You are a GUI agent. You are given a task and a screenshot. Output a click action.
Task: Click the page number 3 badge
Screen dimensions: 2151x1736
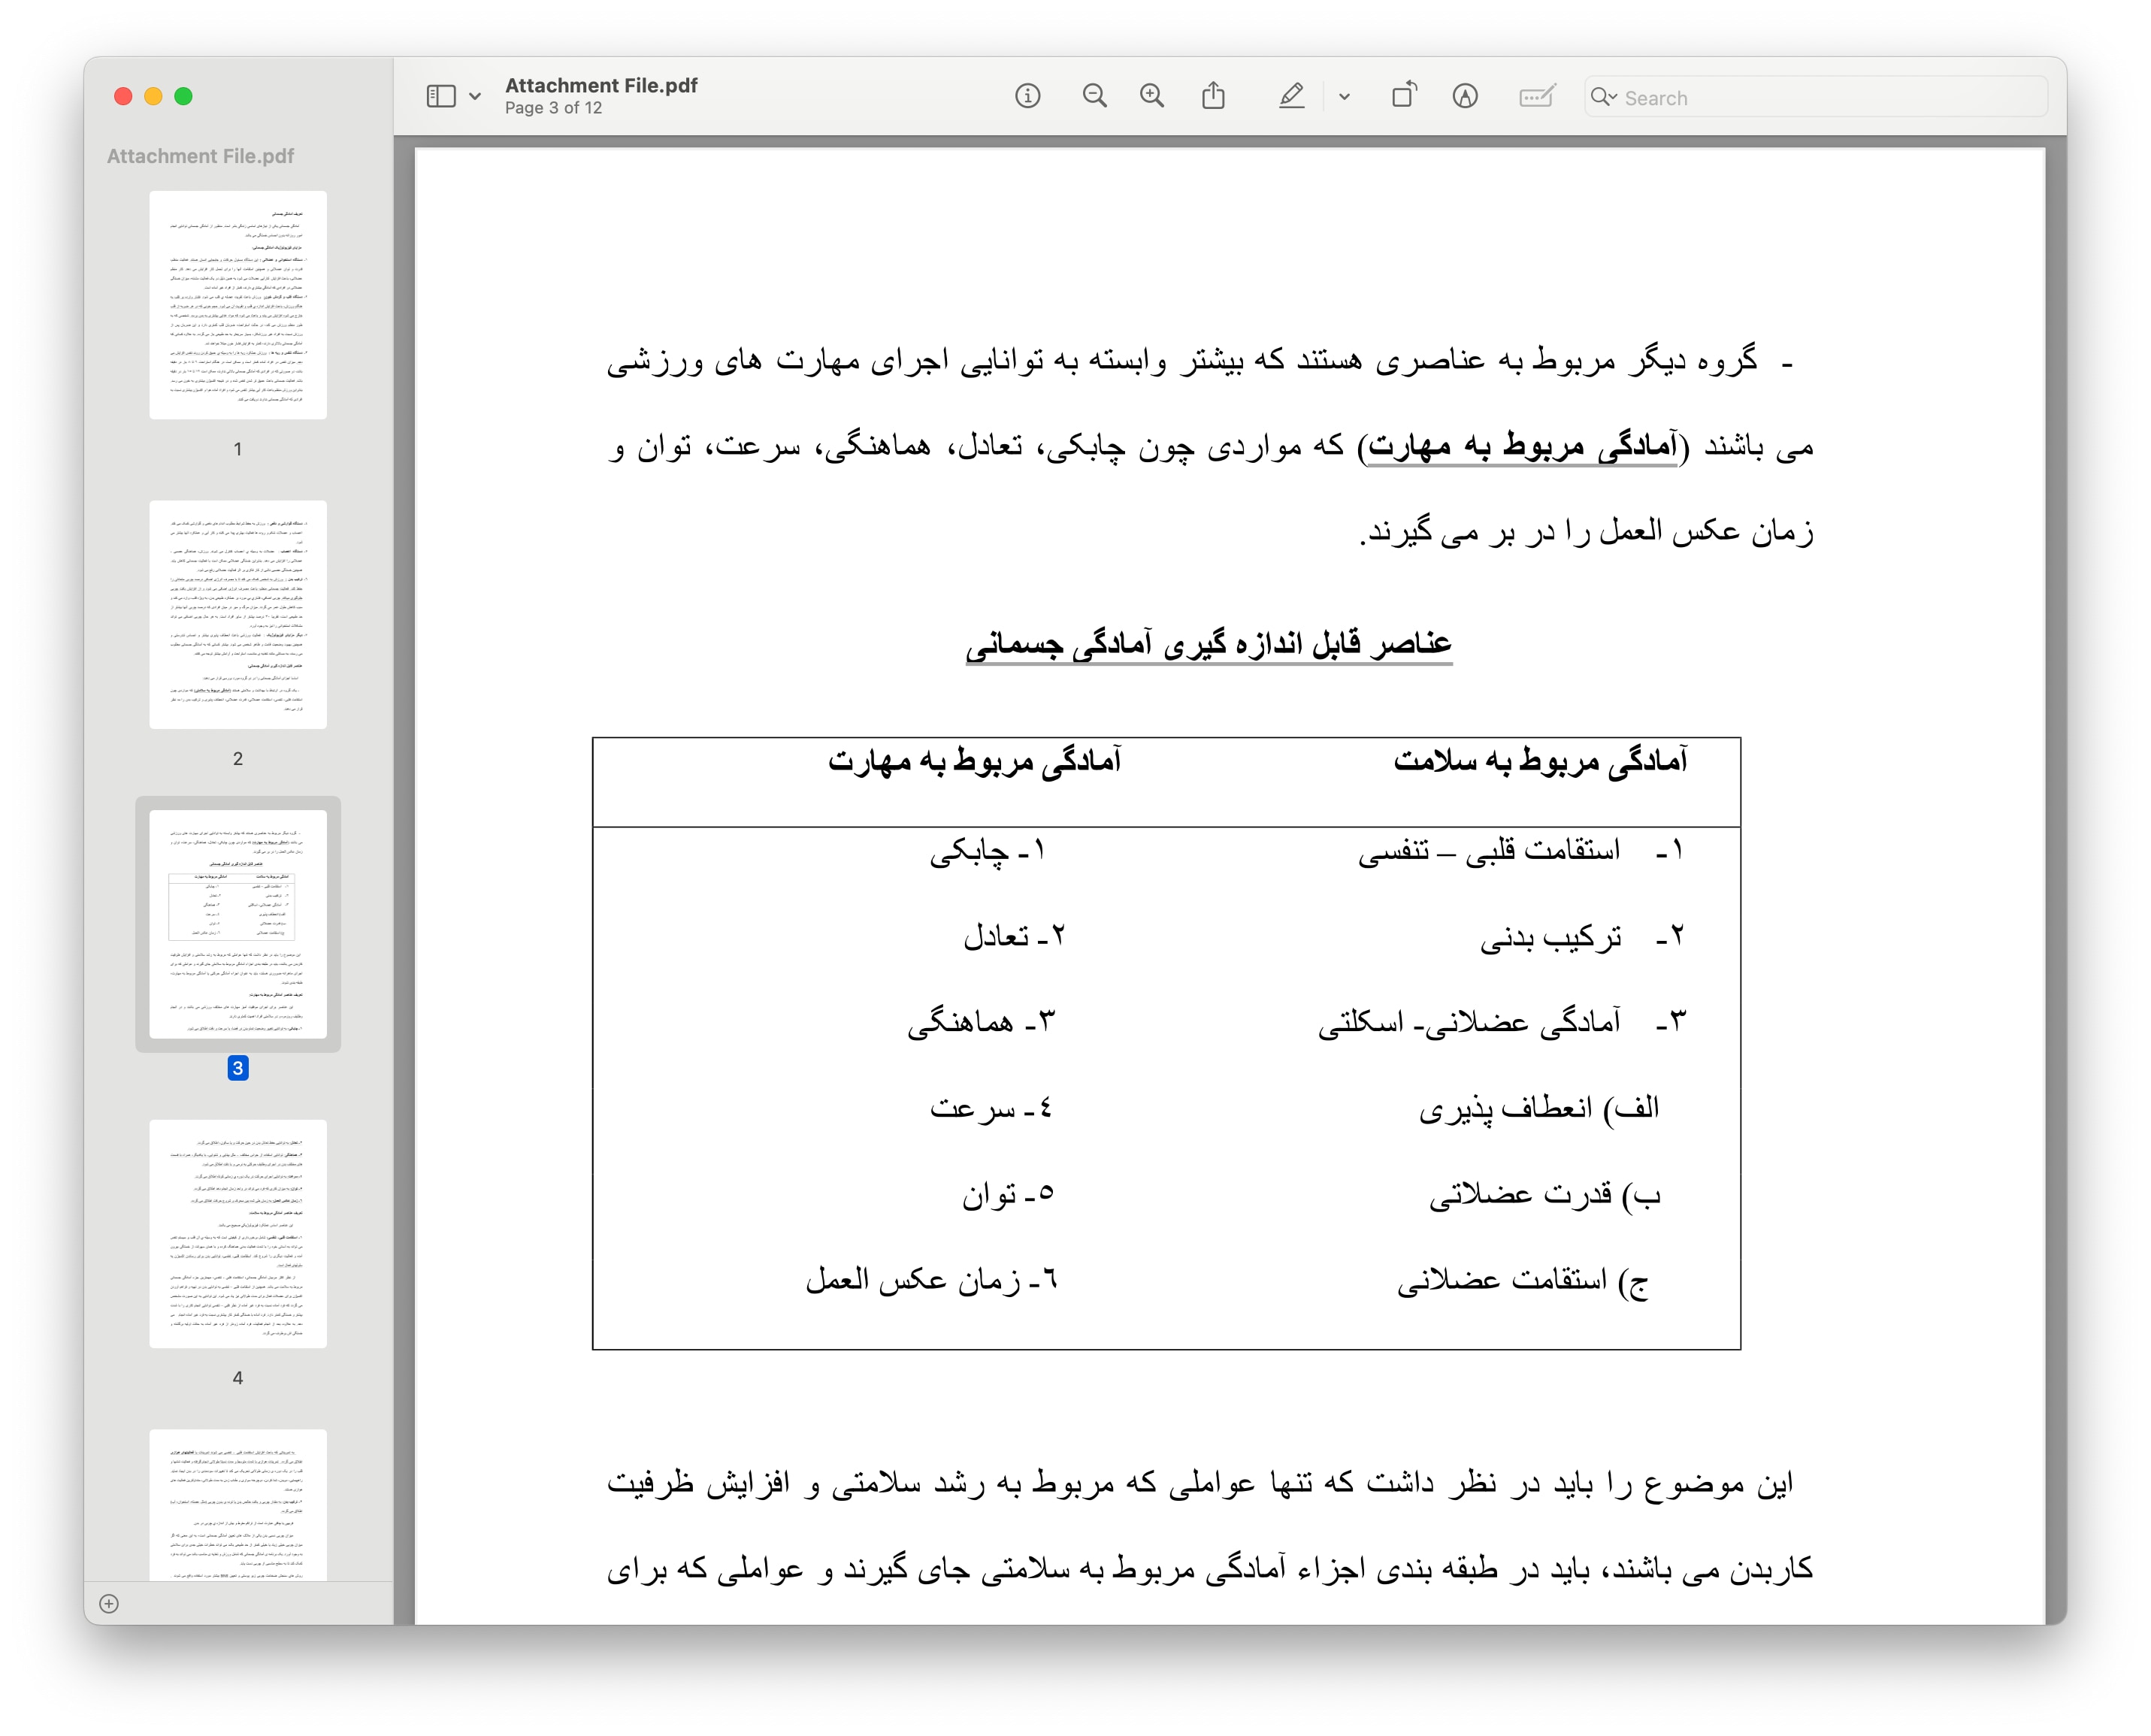point(237,1068)
